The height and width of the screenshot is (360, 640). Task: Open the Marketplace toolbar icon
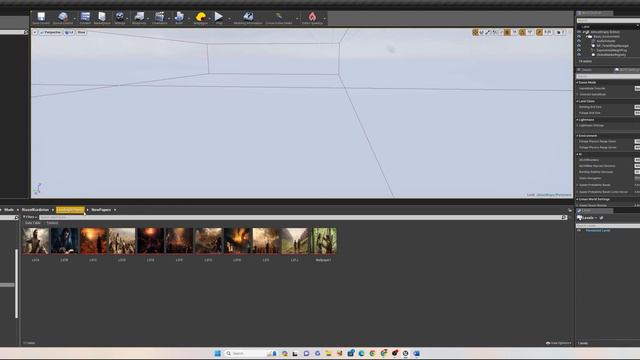102,17
